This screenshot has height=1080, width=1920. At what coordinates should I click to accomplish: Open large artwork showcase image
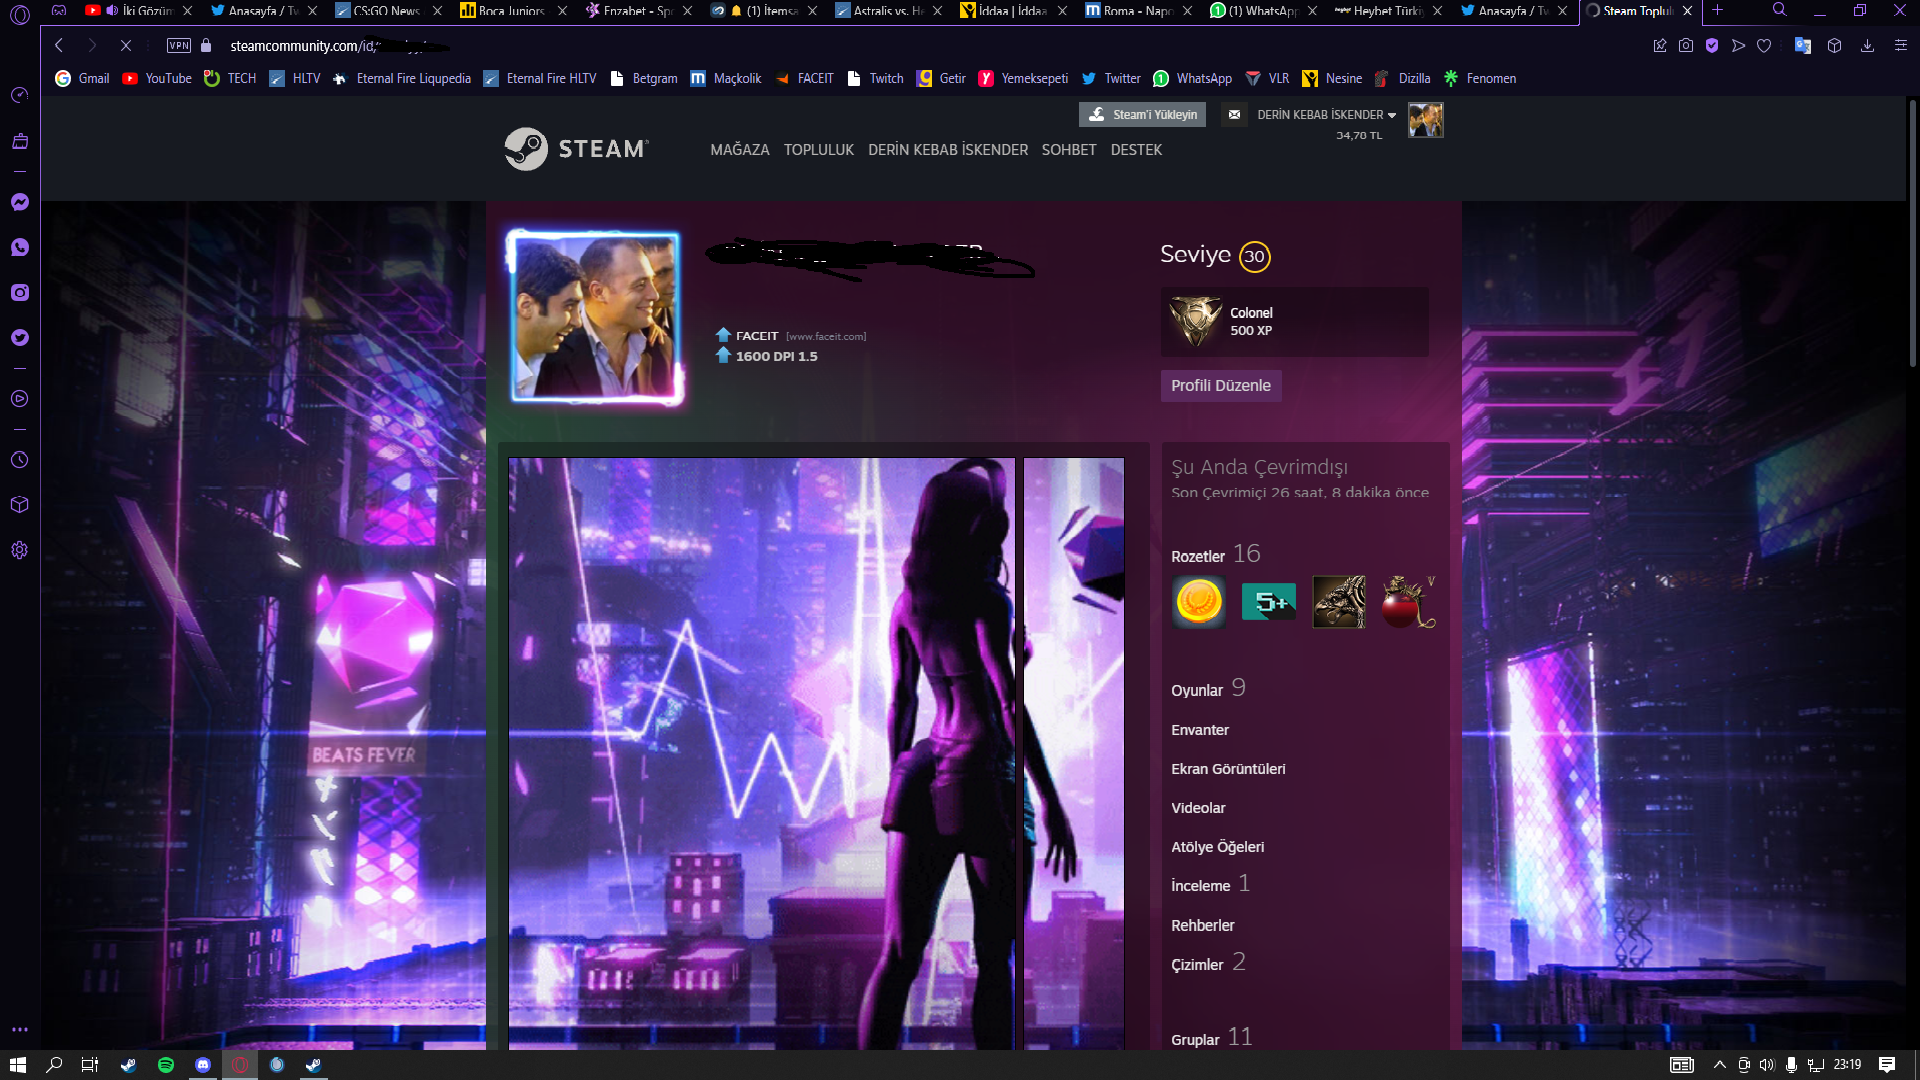(761, 753)
